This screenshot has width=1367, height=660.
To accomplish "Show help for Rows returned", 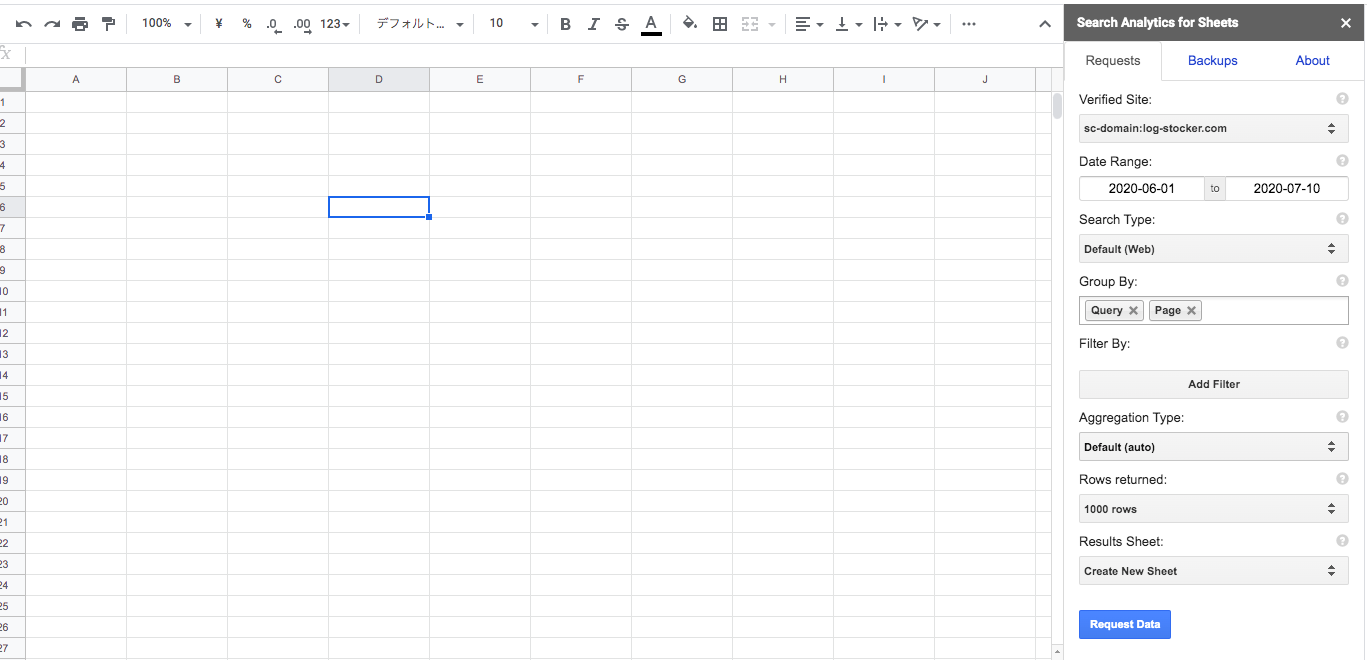I will tap(1343, 478).
